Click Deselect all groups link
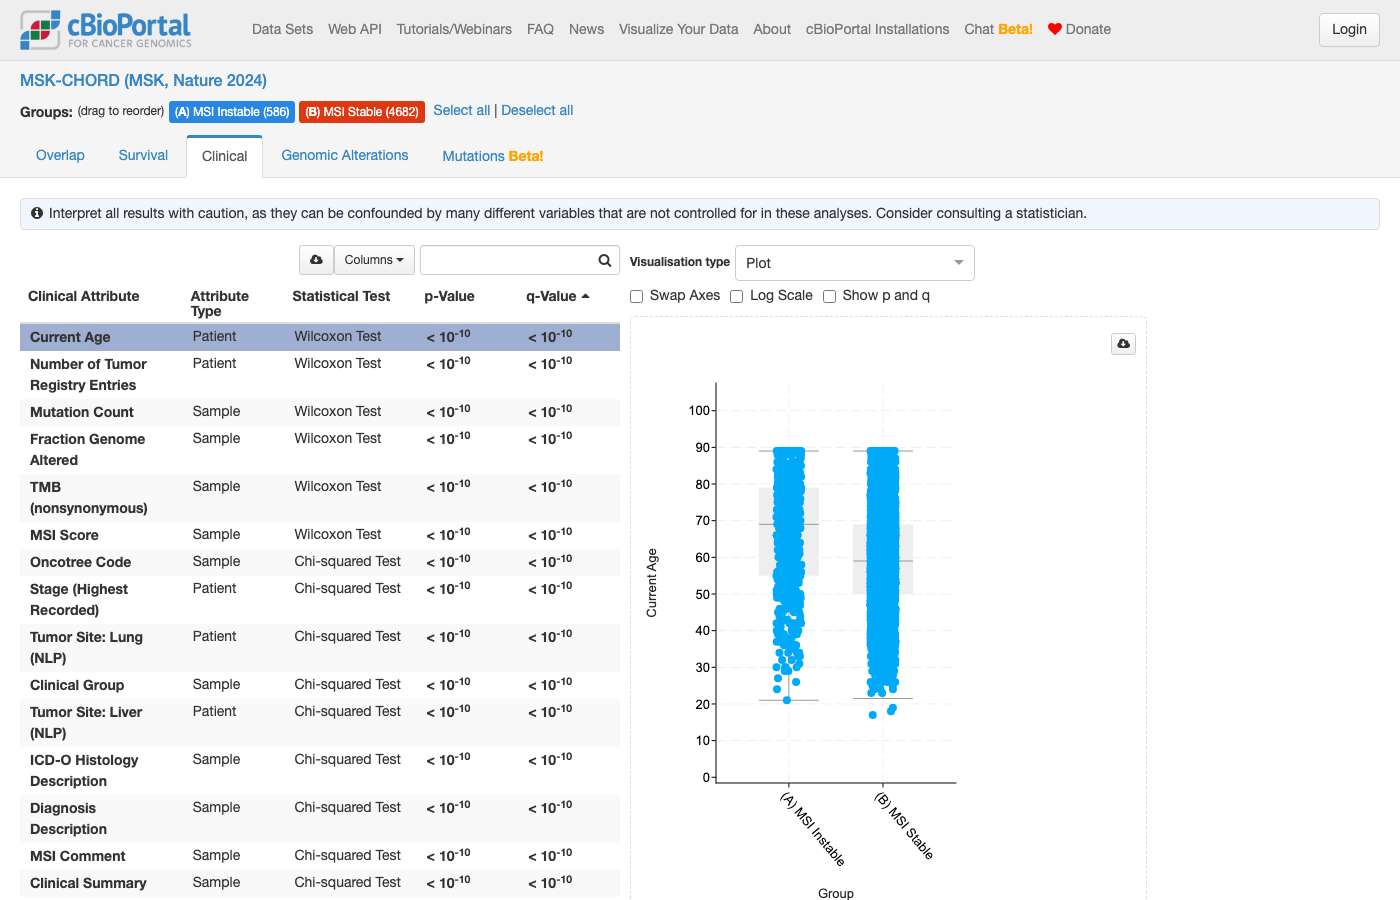The width and height of the screenshot is (1400, 900). (x=537, y=110)
